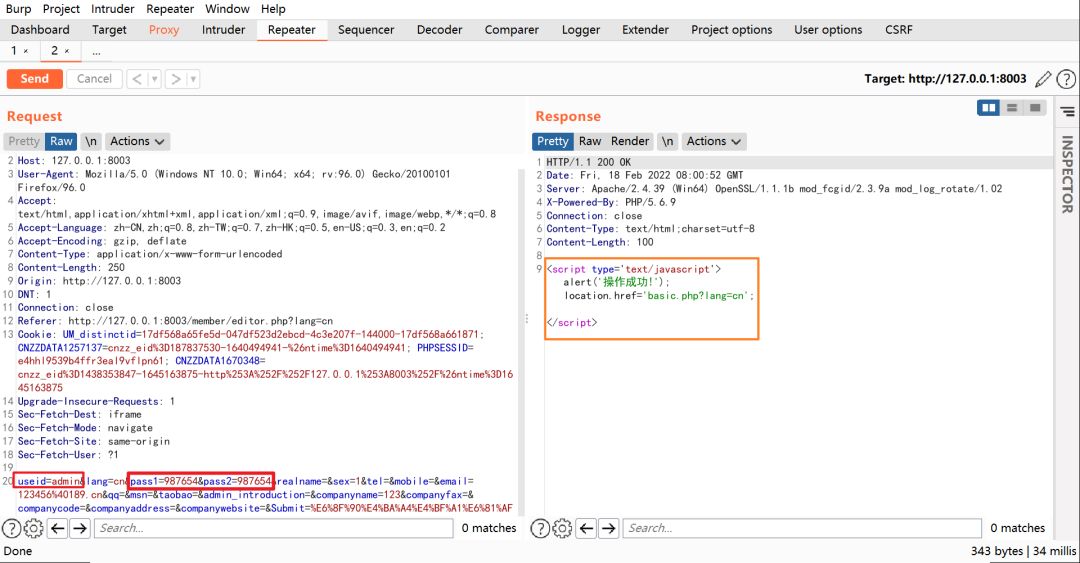Viewport: 1080px width, 563px height.
Task: Click request search help icon
Action: pos(11,529)
